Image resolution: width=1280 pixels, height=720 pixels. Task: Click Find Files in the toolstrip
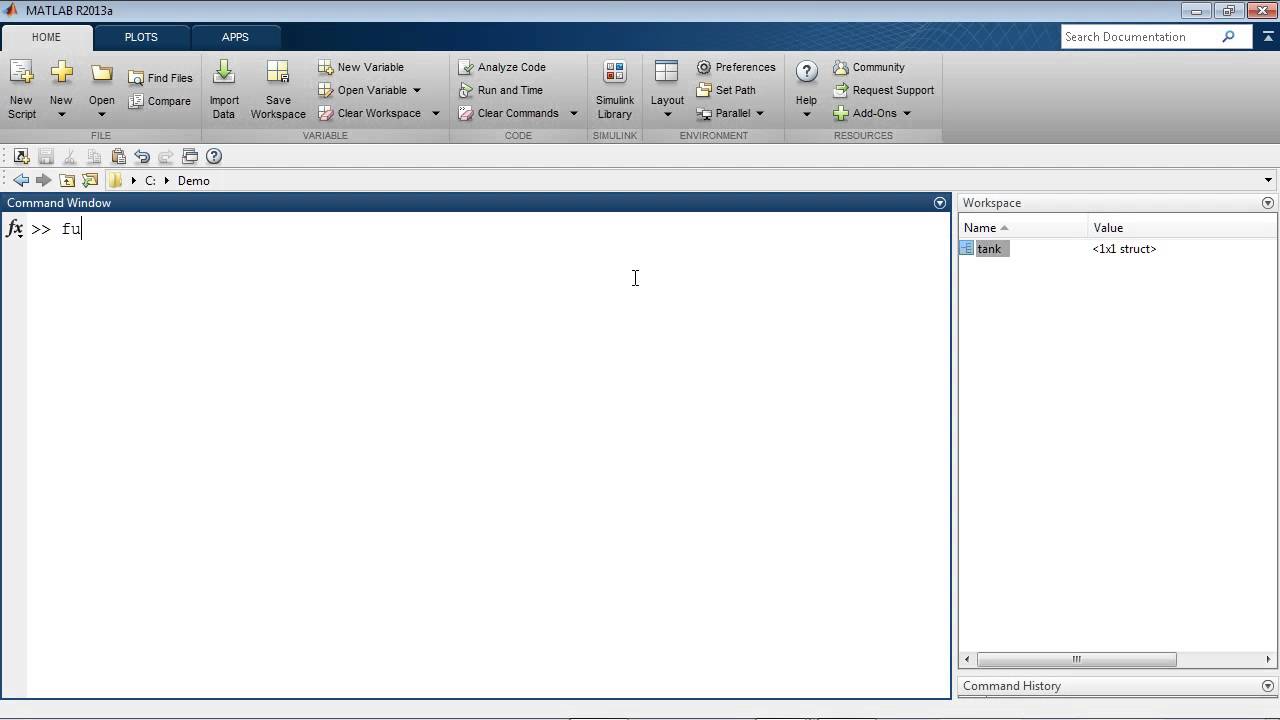tap(160, 78)
